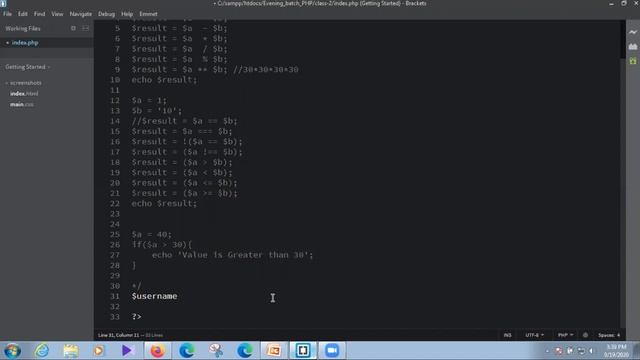Click the if($a > 30){ statement on line 26
Image resolution: width=640 pixels, height=360 pixels.
tap(162, 244)
